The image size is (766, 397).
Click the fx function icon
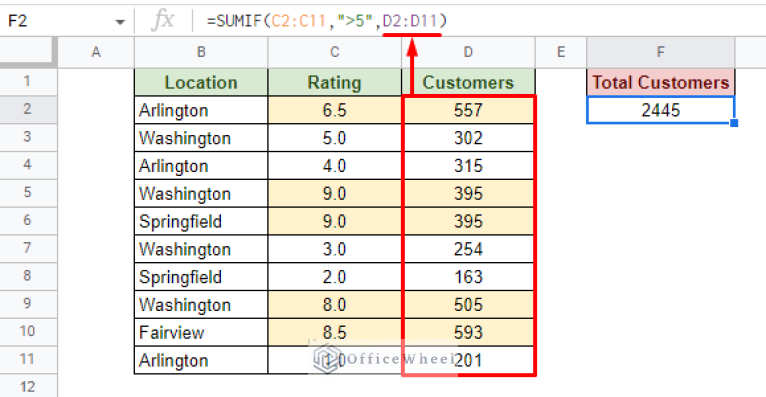(x=162, y=21)
